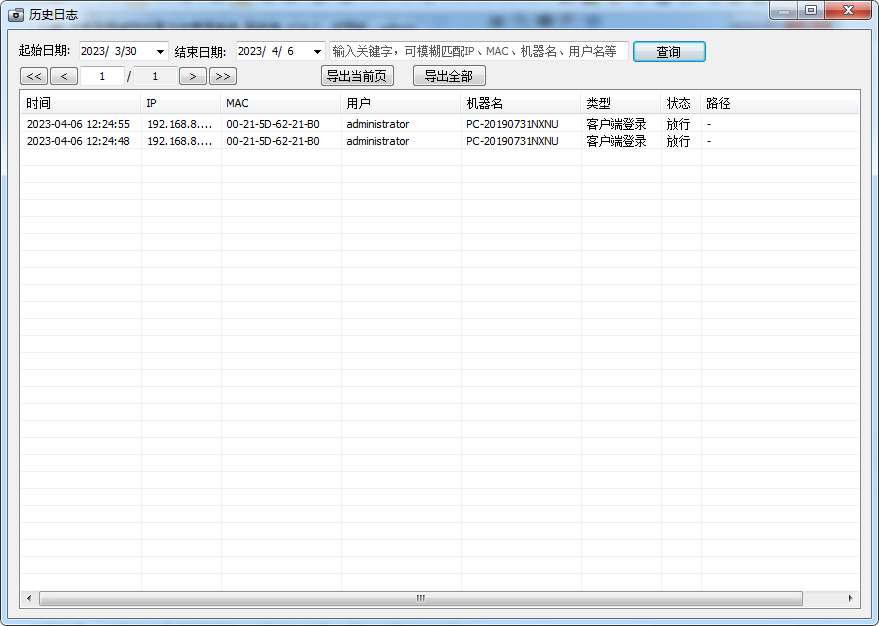Sort by the MAC column header

280,103
